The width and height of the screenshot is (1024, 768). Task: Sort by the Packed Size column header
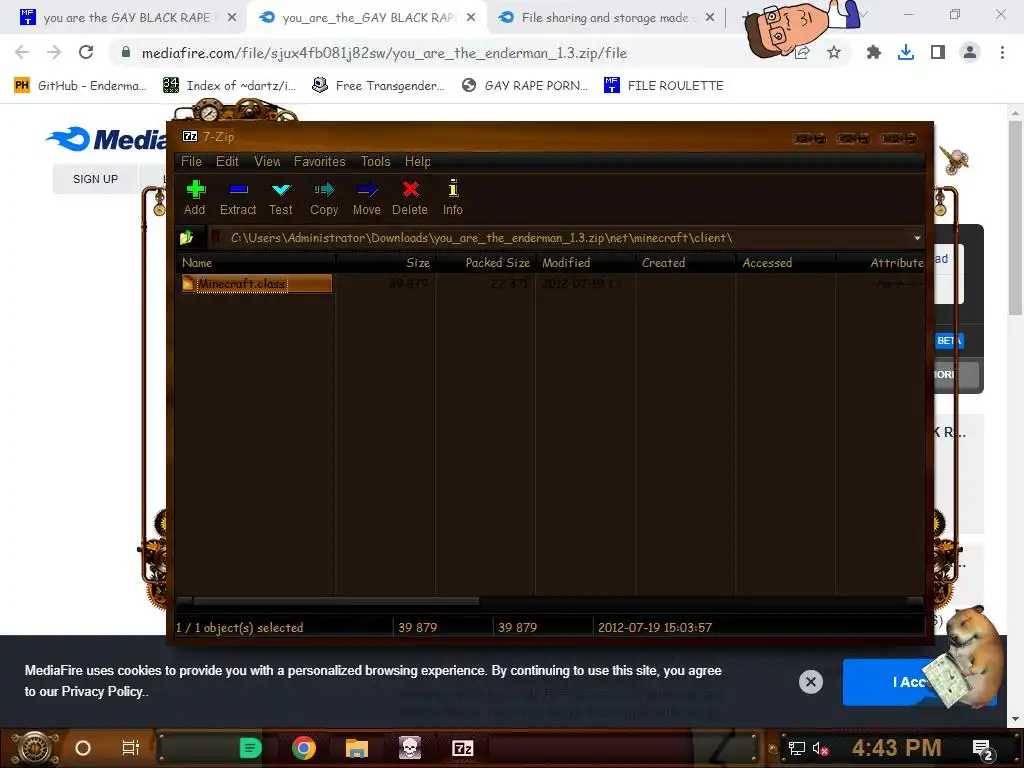[485, 263]
